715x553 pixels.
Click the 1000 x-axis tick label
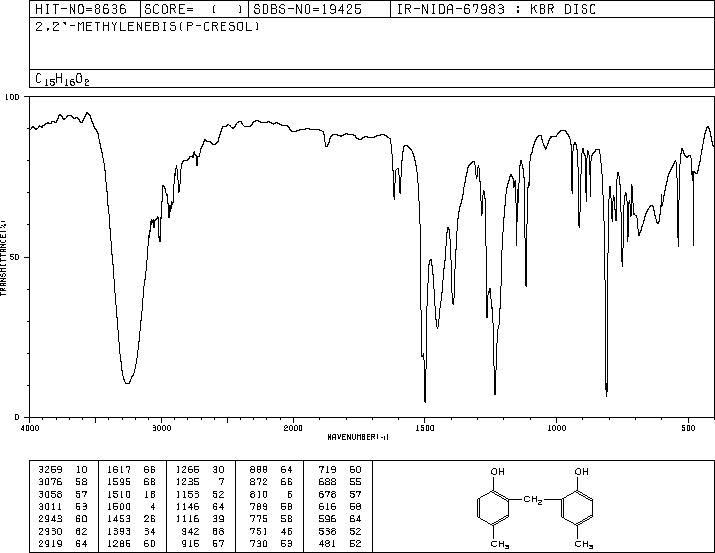(557, 428)
